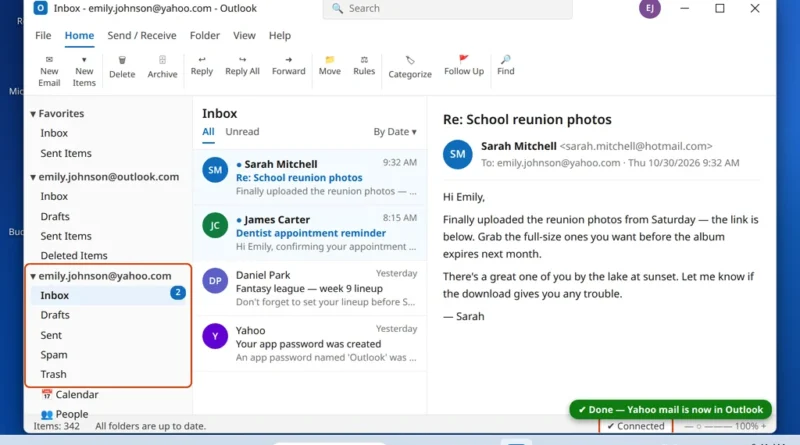Open the Find tool
The image size is (800, 445).
(506, 66)
